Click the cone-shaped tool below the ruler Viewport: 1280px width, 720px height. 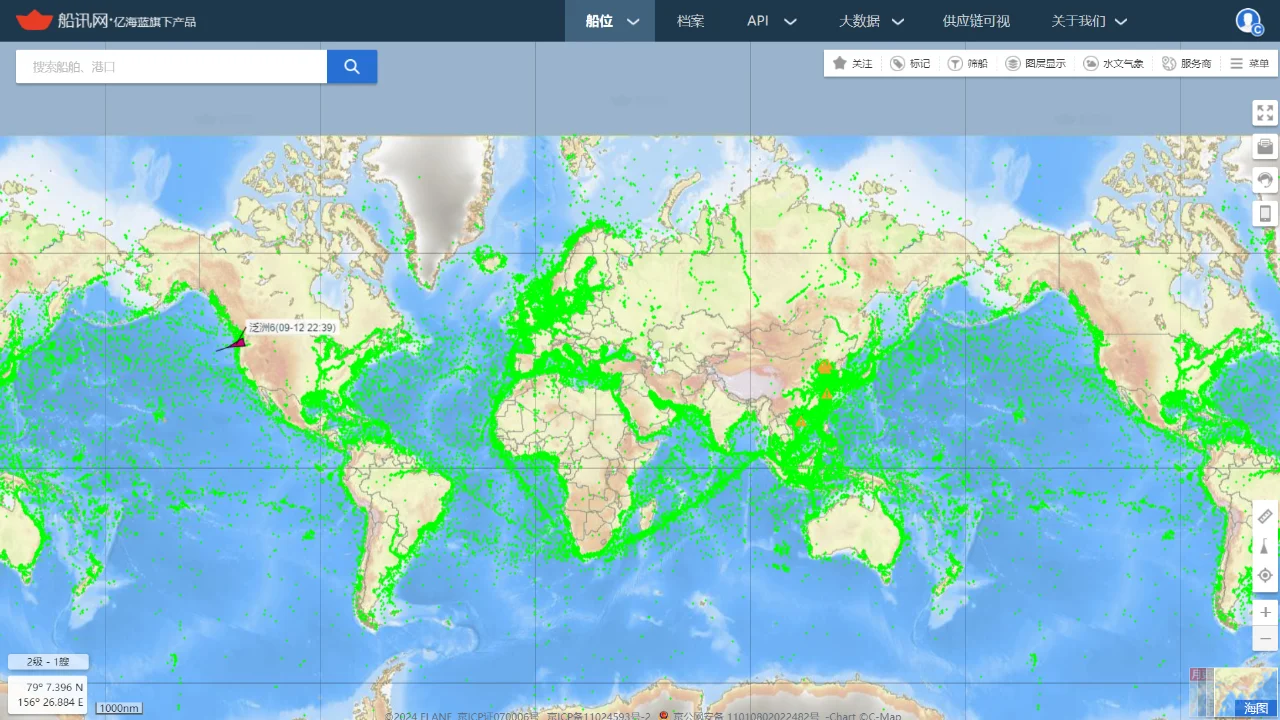[x=1265, y=546]
